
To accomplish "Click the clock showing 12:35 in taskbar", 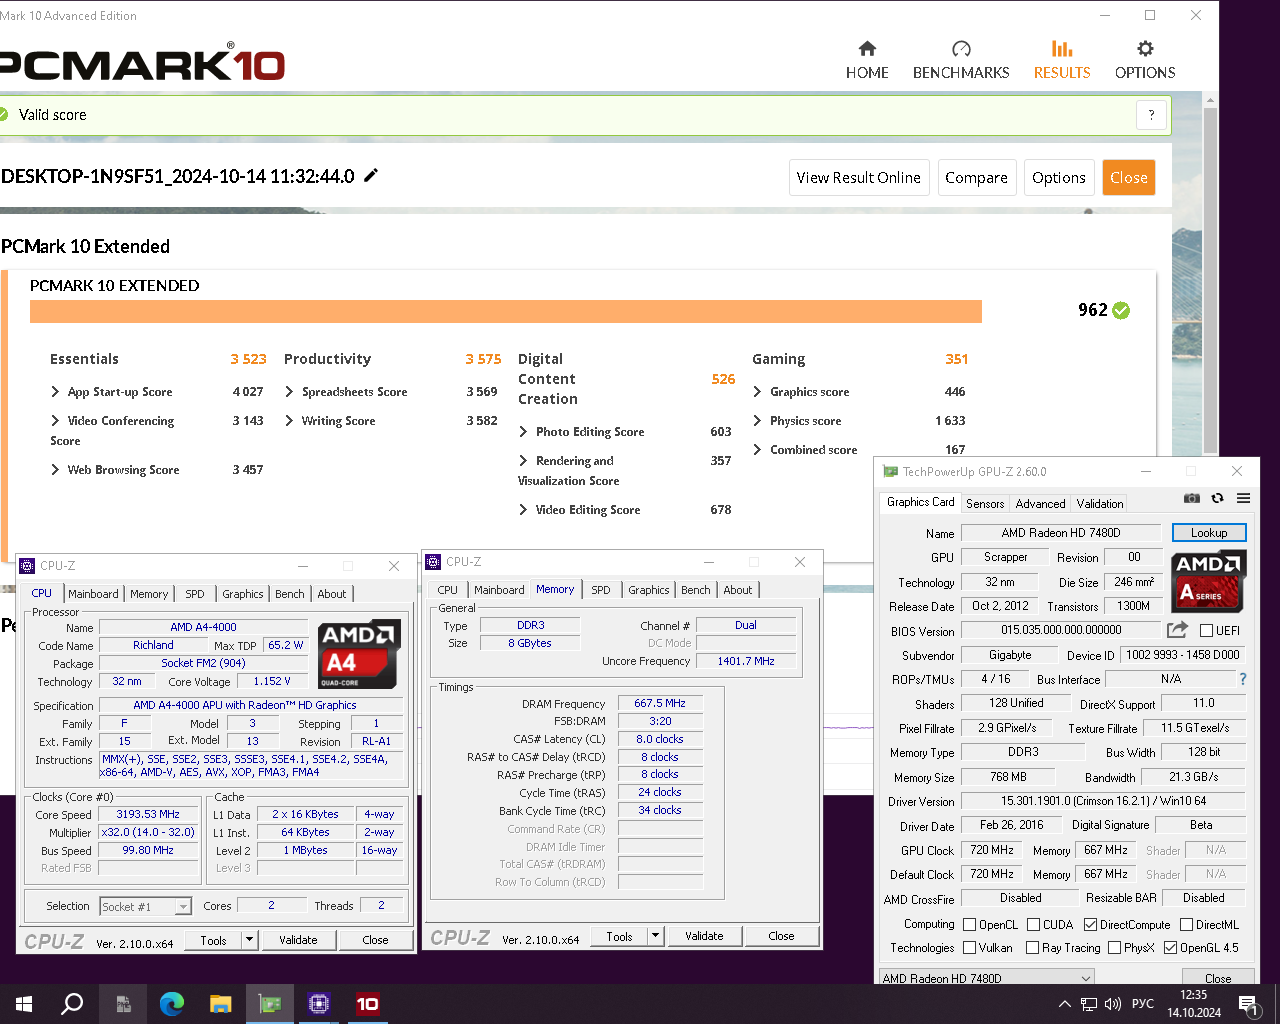I will click(x=1194, y=995).
